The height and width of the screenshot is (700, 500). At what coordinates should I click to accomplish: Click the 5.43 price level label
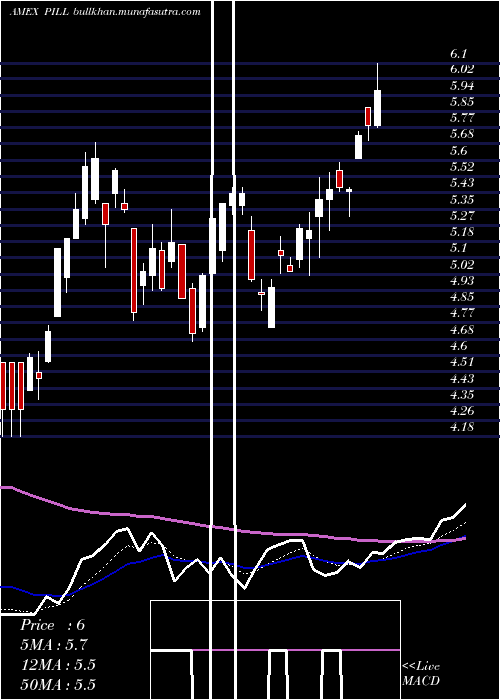(x=462, y=183)
